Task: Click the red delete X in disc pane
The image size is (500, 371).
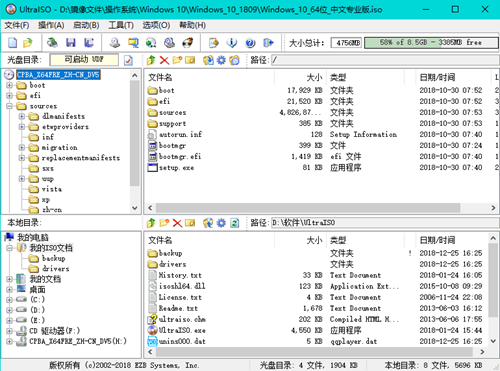Action: pyautogui.click(x=164, y=60)
